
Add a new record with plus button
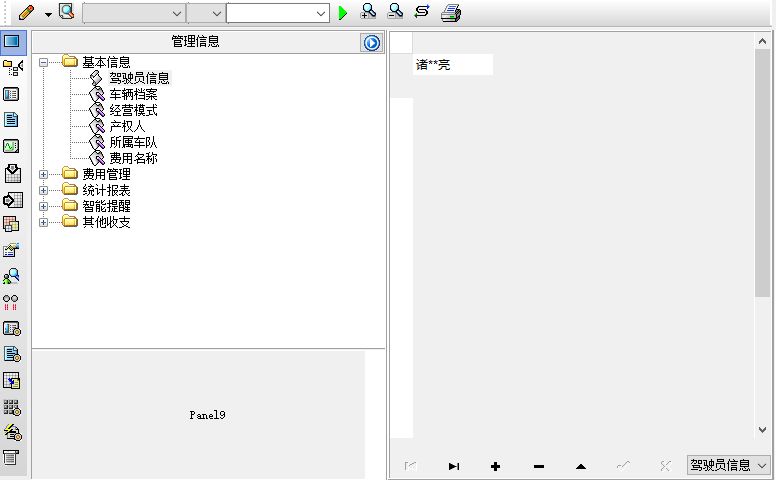(x=495, y=466)
